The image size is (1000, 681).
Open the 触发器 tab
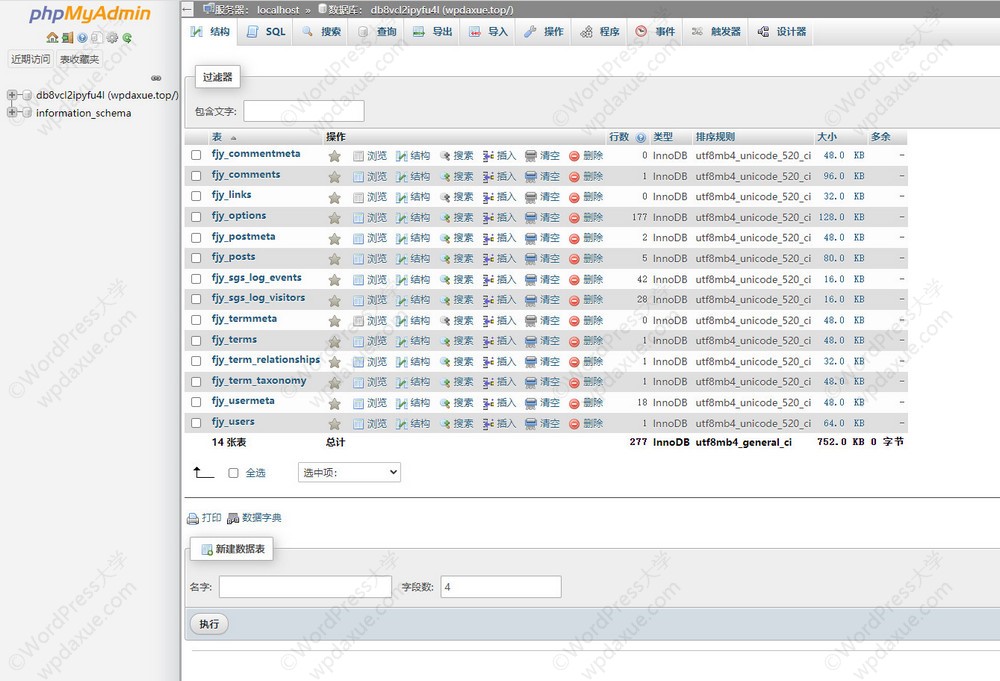[x=716, y=31]
